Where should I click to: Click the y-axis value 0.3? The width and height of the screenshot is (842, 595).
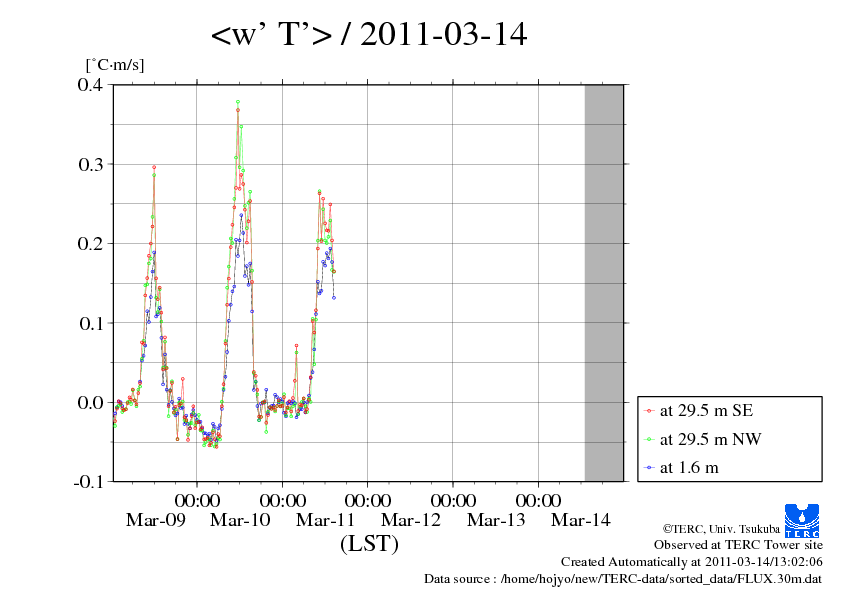pyautogui.click(x=90, y=164)
